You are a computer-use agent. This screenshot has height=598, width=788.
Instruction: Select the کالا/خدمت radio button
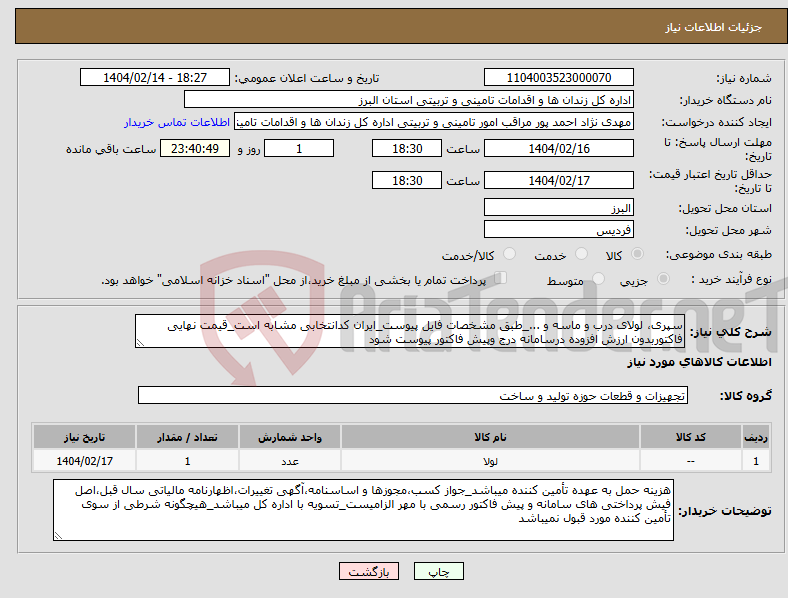pos(509,254)
